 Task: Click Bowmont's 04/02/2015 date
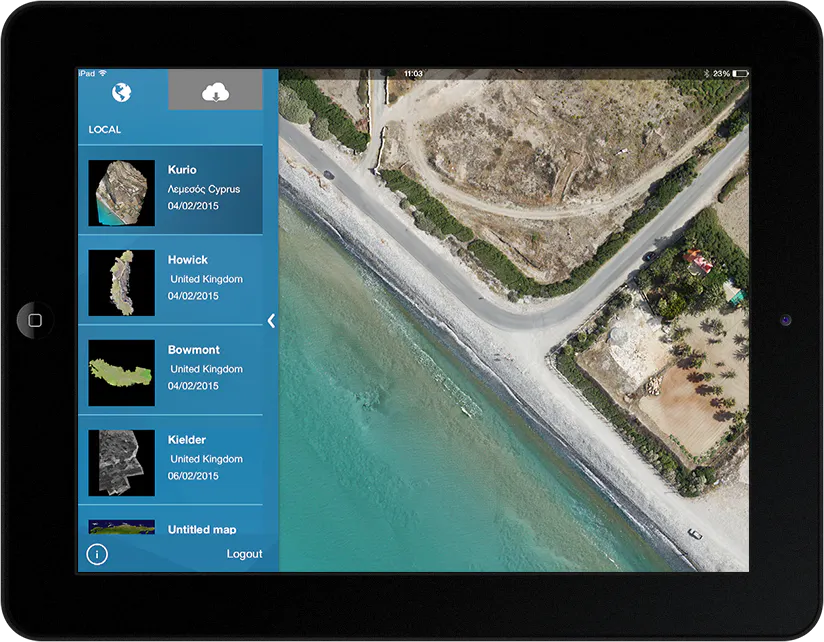[x=193, y=386]
